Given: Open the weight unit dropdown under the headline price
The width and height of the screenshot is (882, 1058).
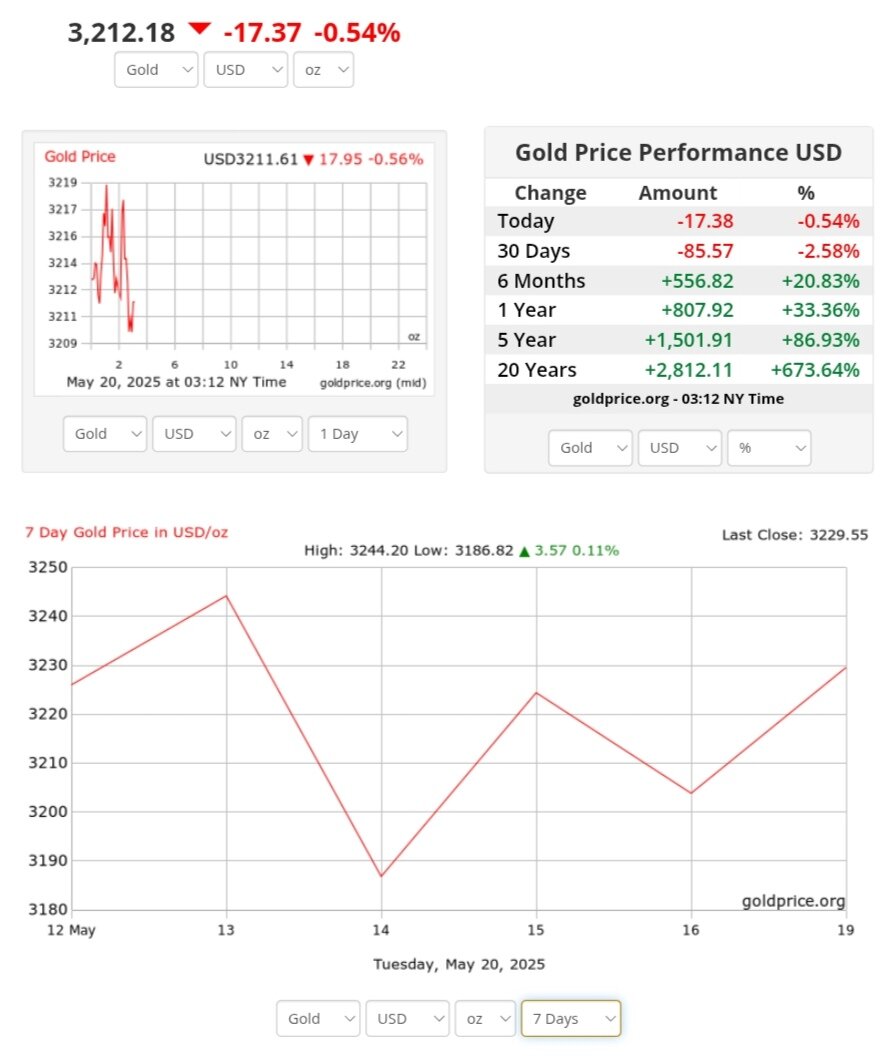Looking at the screenshot, I should (323, 70).
